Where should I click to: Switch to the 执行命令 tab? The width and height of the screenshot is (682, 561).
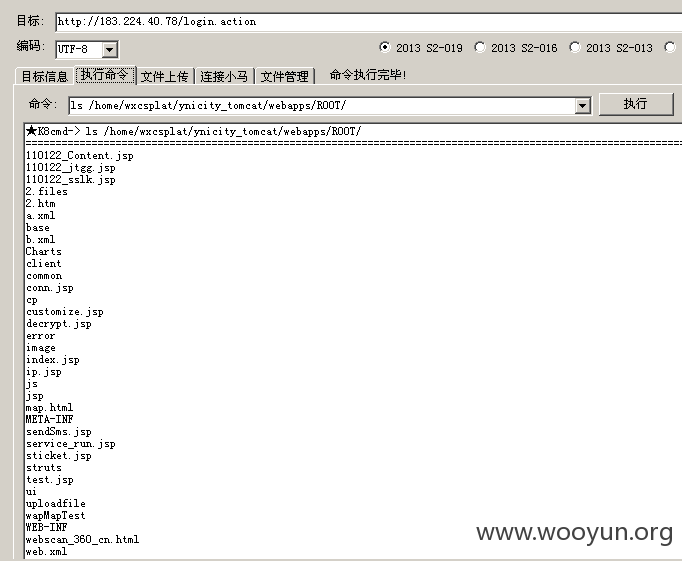[x=105, y=75]
